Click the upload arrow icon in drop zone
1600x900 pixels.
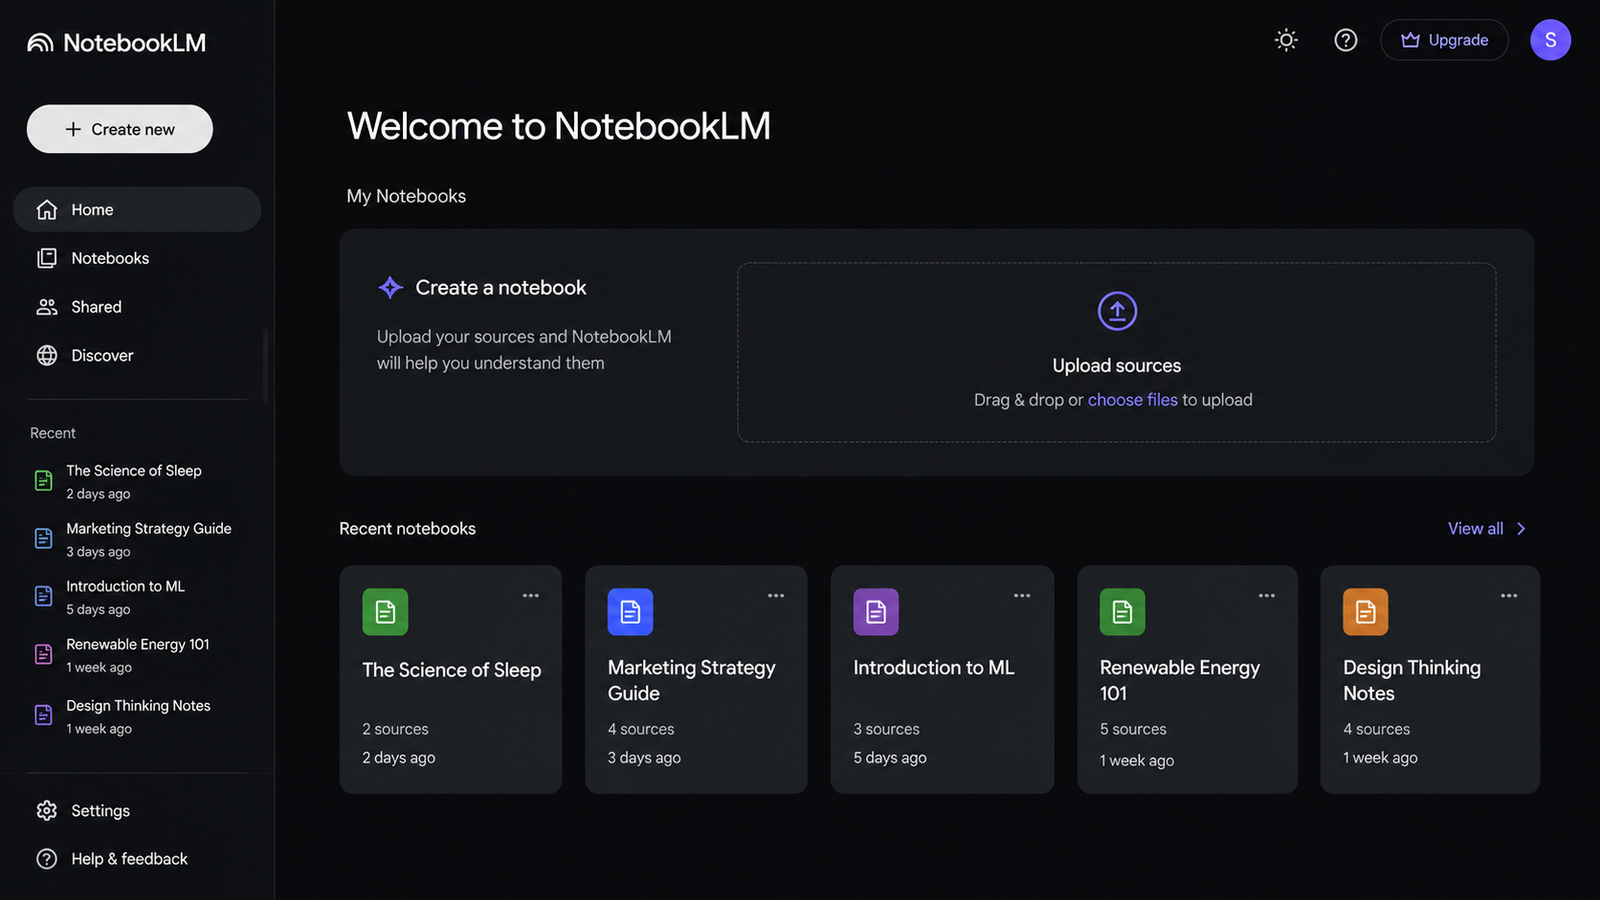(x=1117, y=311)
